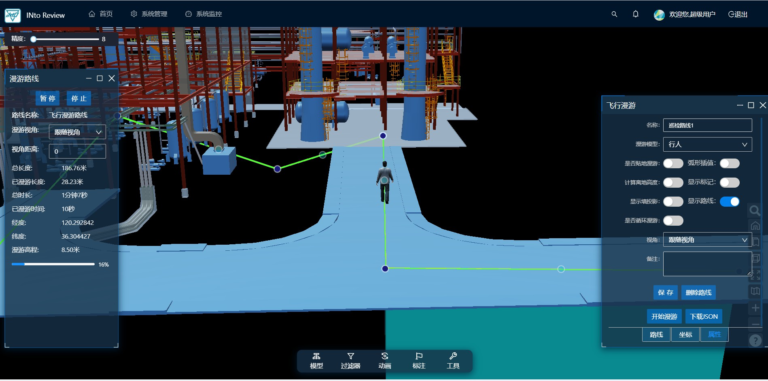
Task: Zoom in with the plus icon
Action: [755, 308]
